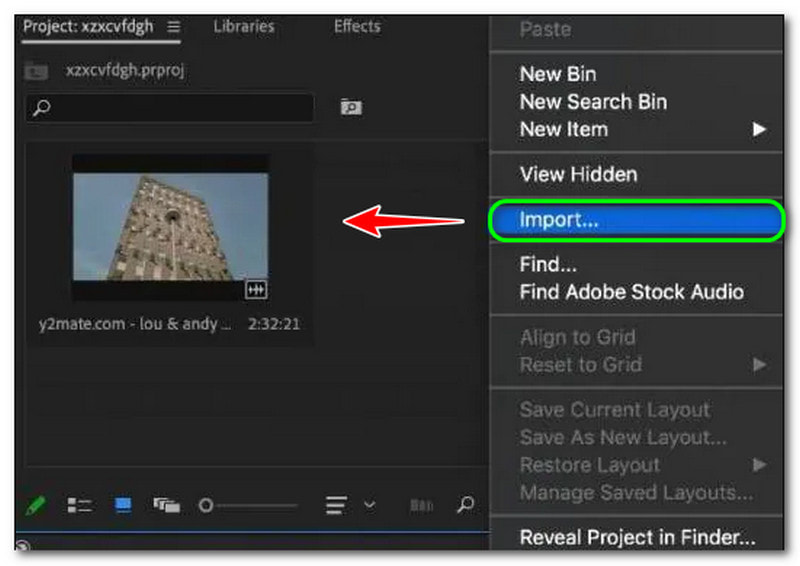Click the project file bin icon beside xzxcvfdgh.prproj
This screenshot has height=566, width=800.
[36, 70]
